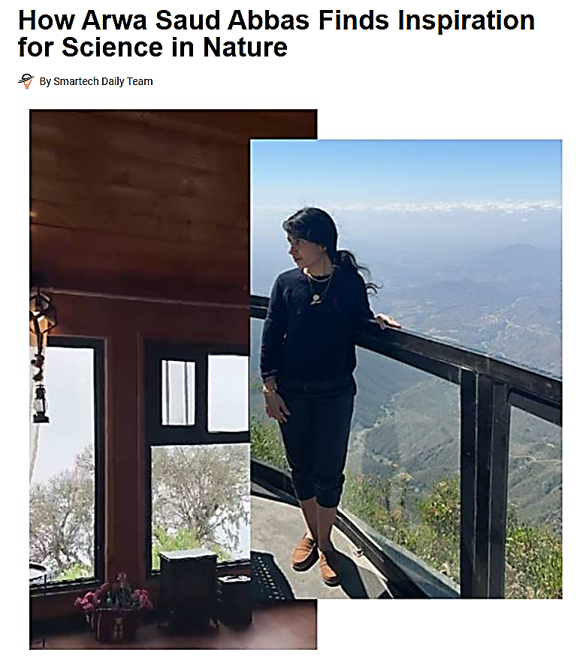Image resolution: width=586 pixels, height=657 pixels.
Task: Click the word "By" in the author byline
Action: [x=45, y=81]
